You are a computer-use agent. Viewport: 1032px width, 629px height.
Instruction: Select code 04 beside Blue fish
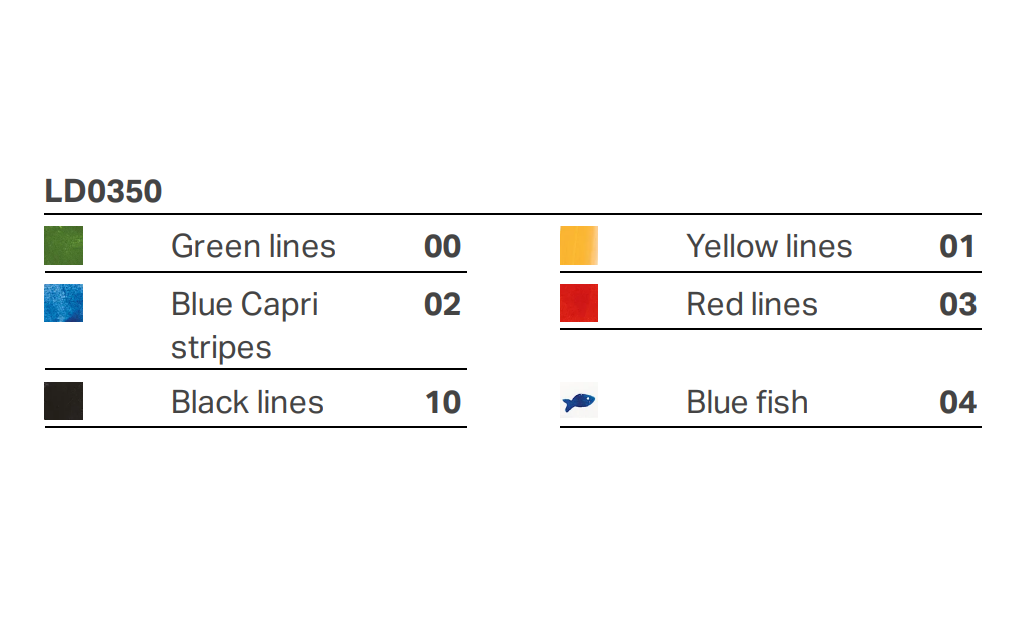coord(957,402)
